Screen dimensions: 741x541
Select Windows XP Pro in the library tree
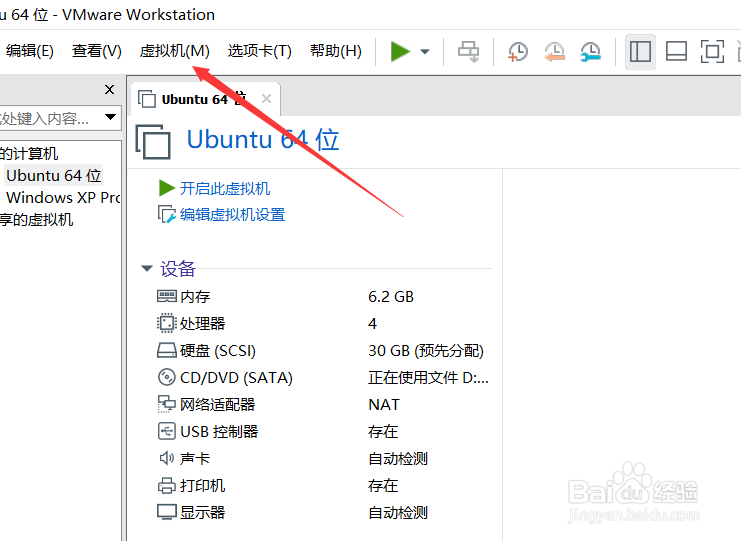63,198
